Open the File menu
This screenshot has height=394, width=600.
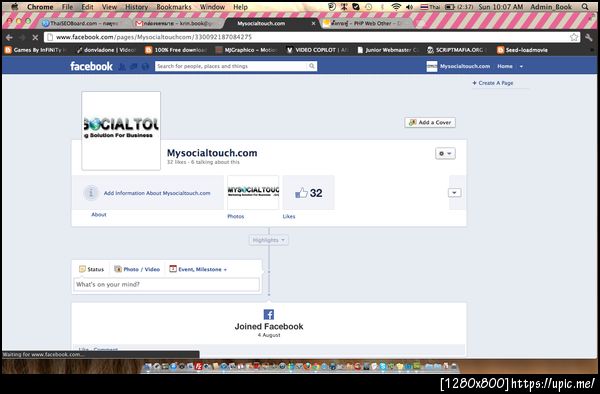click(x=67, y=7)
